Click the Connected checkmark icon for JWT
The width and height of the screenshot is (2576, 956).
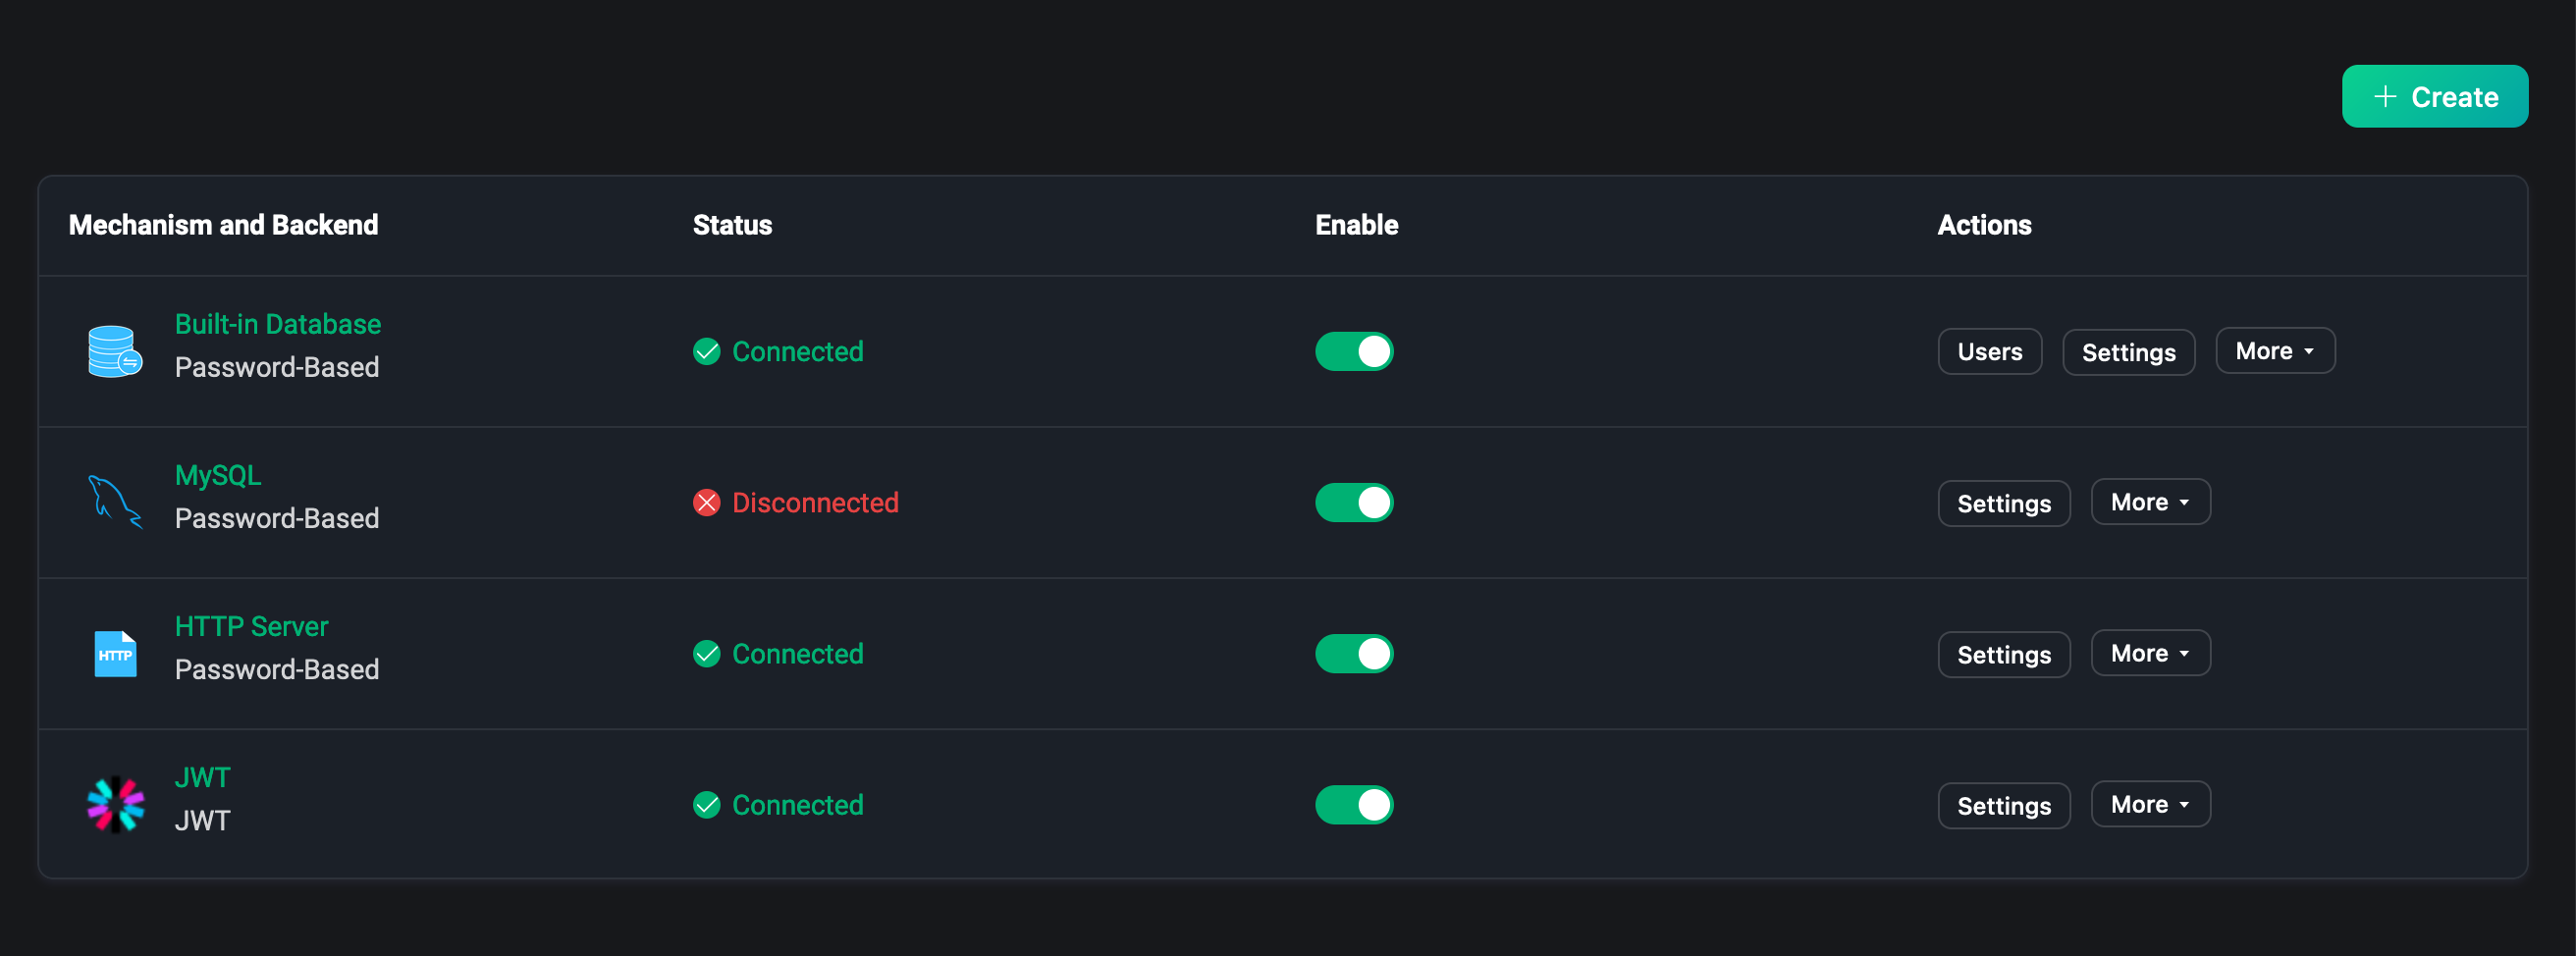coord(707,805)
